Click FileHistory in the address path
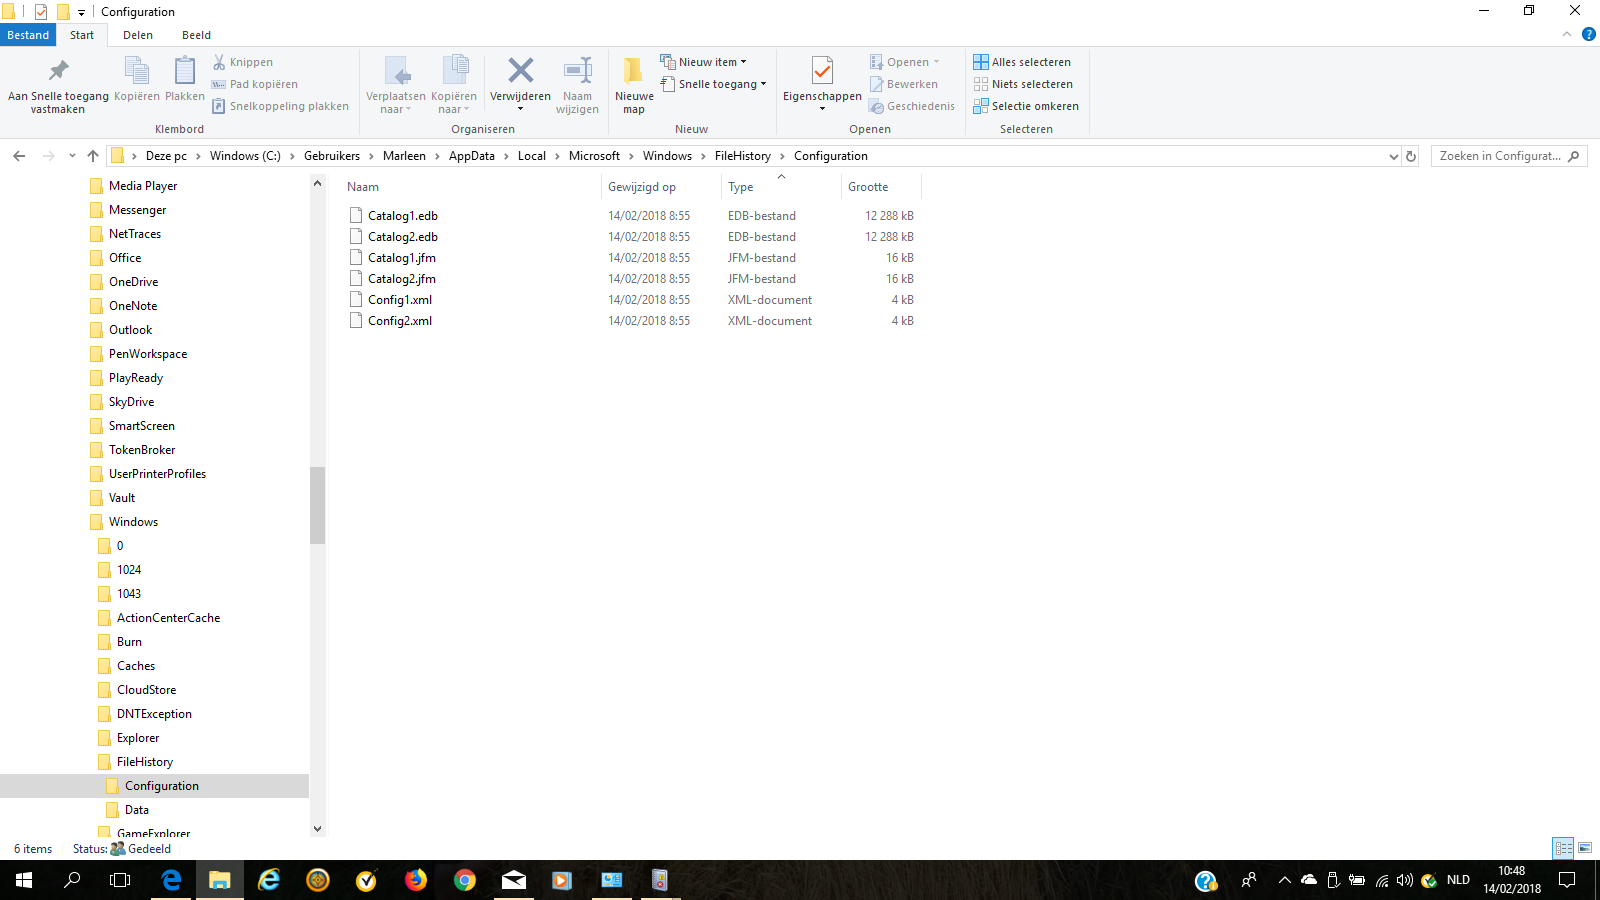This screenshot has width=1600, height=900. [743, 156]
